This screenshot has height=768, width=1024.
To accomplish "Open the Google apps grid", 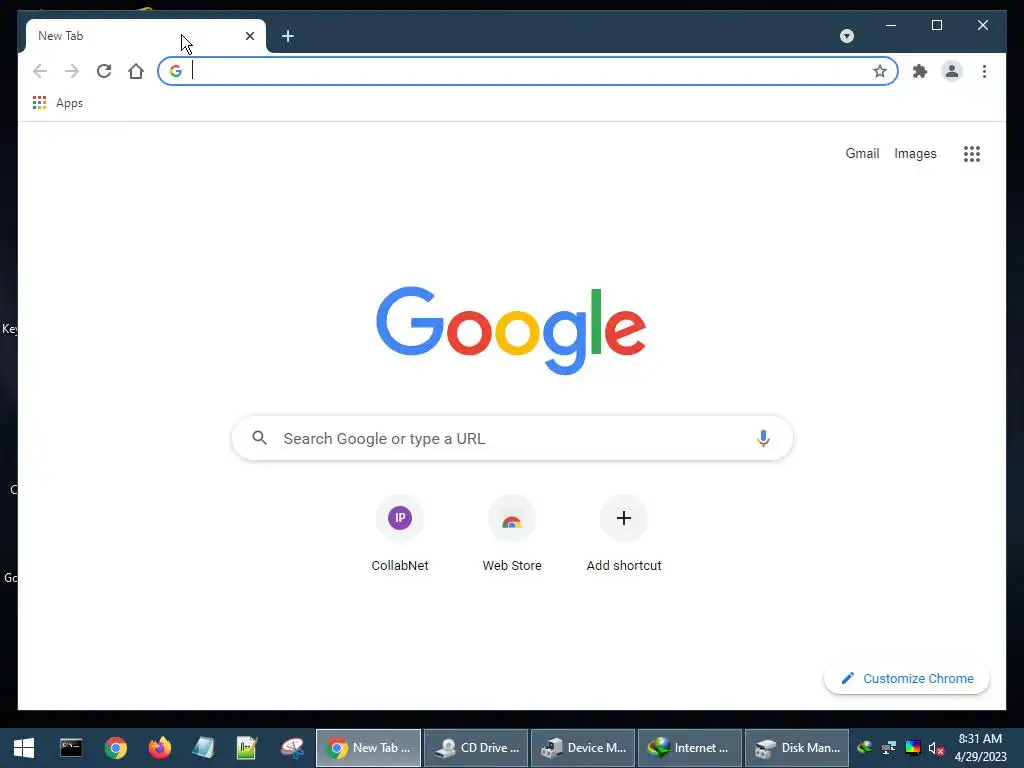I will point(972,153).
